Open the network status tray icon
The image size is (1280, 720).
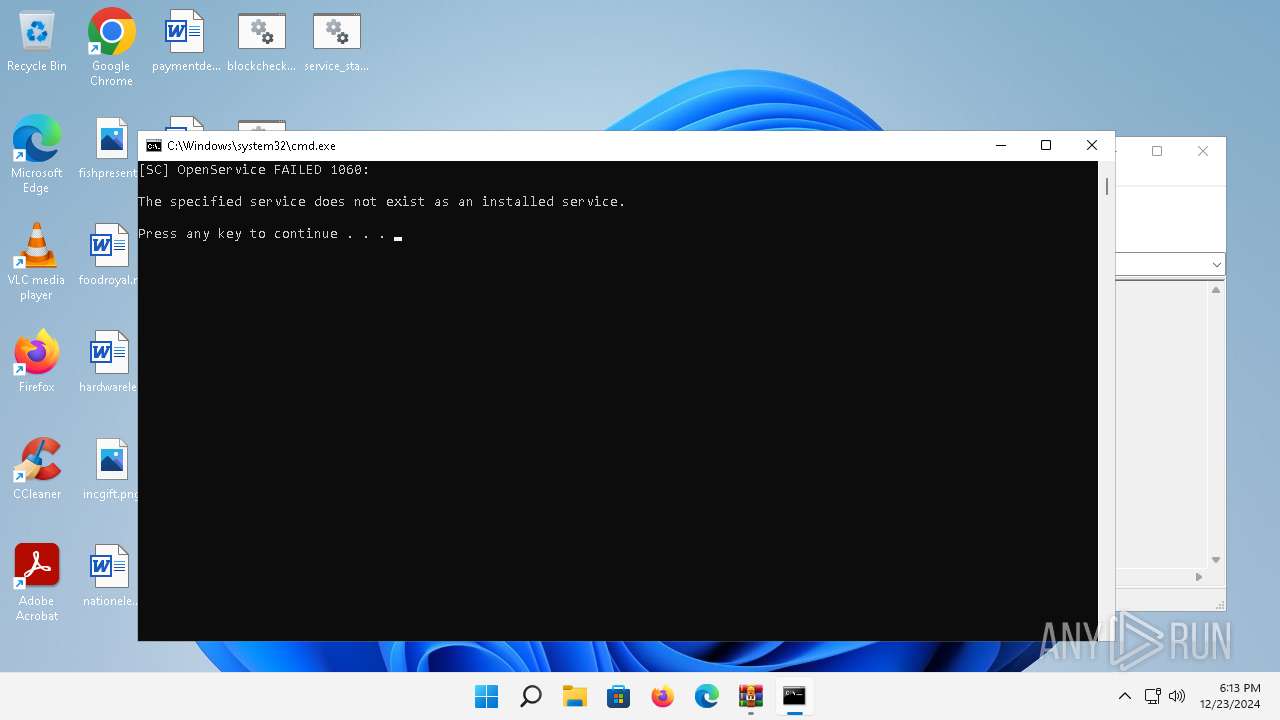click(x=1152, y=696)
